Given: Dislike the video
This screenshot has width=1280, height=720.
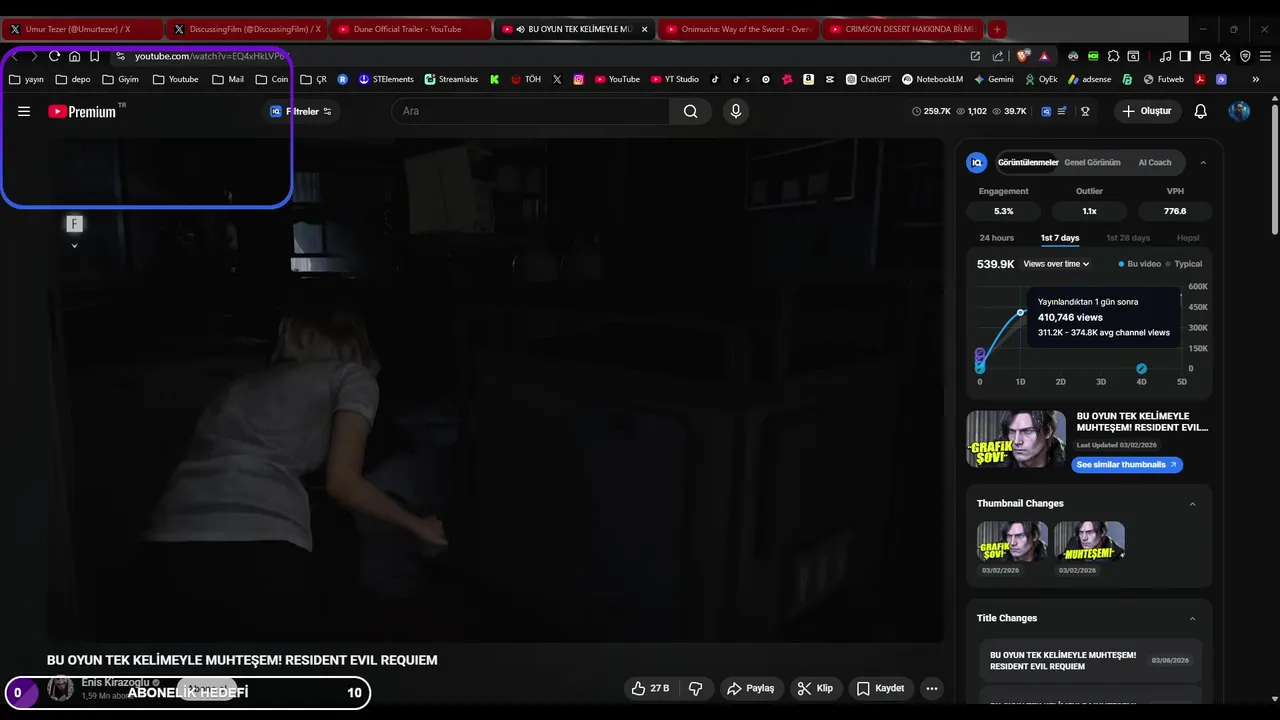Looking at the screenshot, I should coord(696,688).
